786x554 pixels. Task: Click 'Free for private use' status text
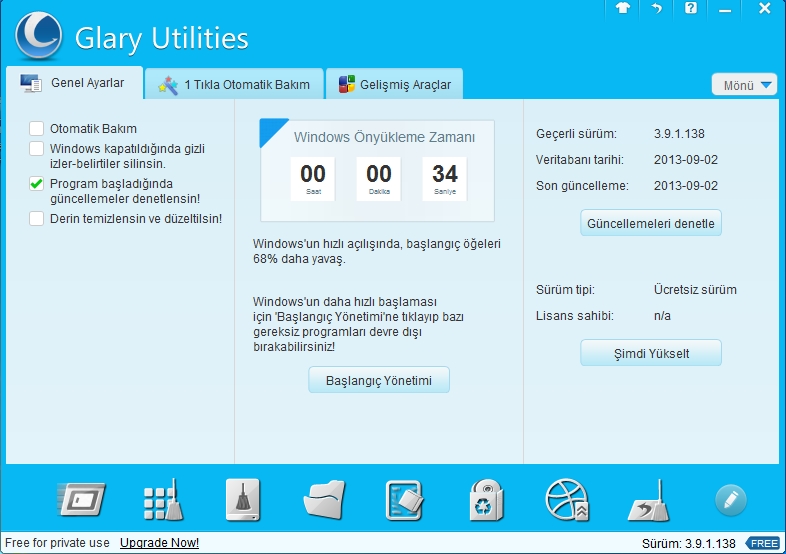coord(57,543)
